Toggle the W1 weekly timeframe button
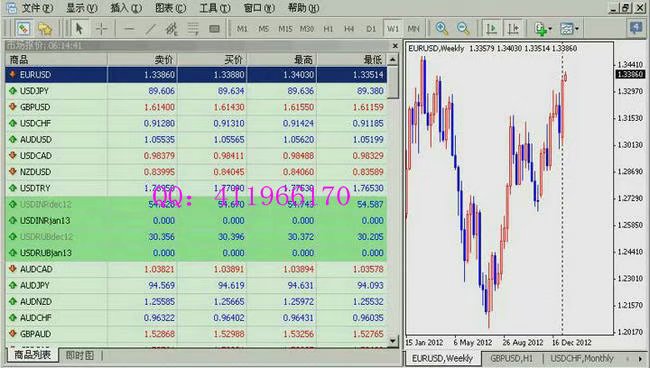This screenshot has width=650, height=368. tap(392, 29)
